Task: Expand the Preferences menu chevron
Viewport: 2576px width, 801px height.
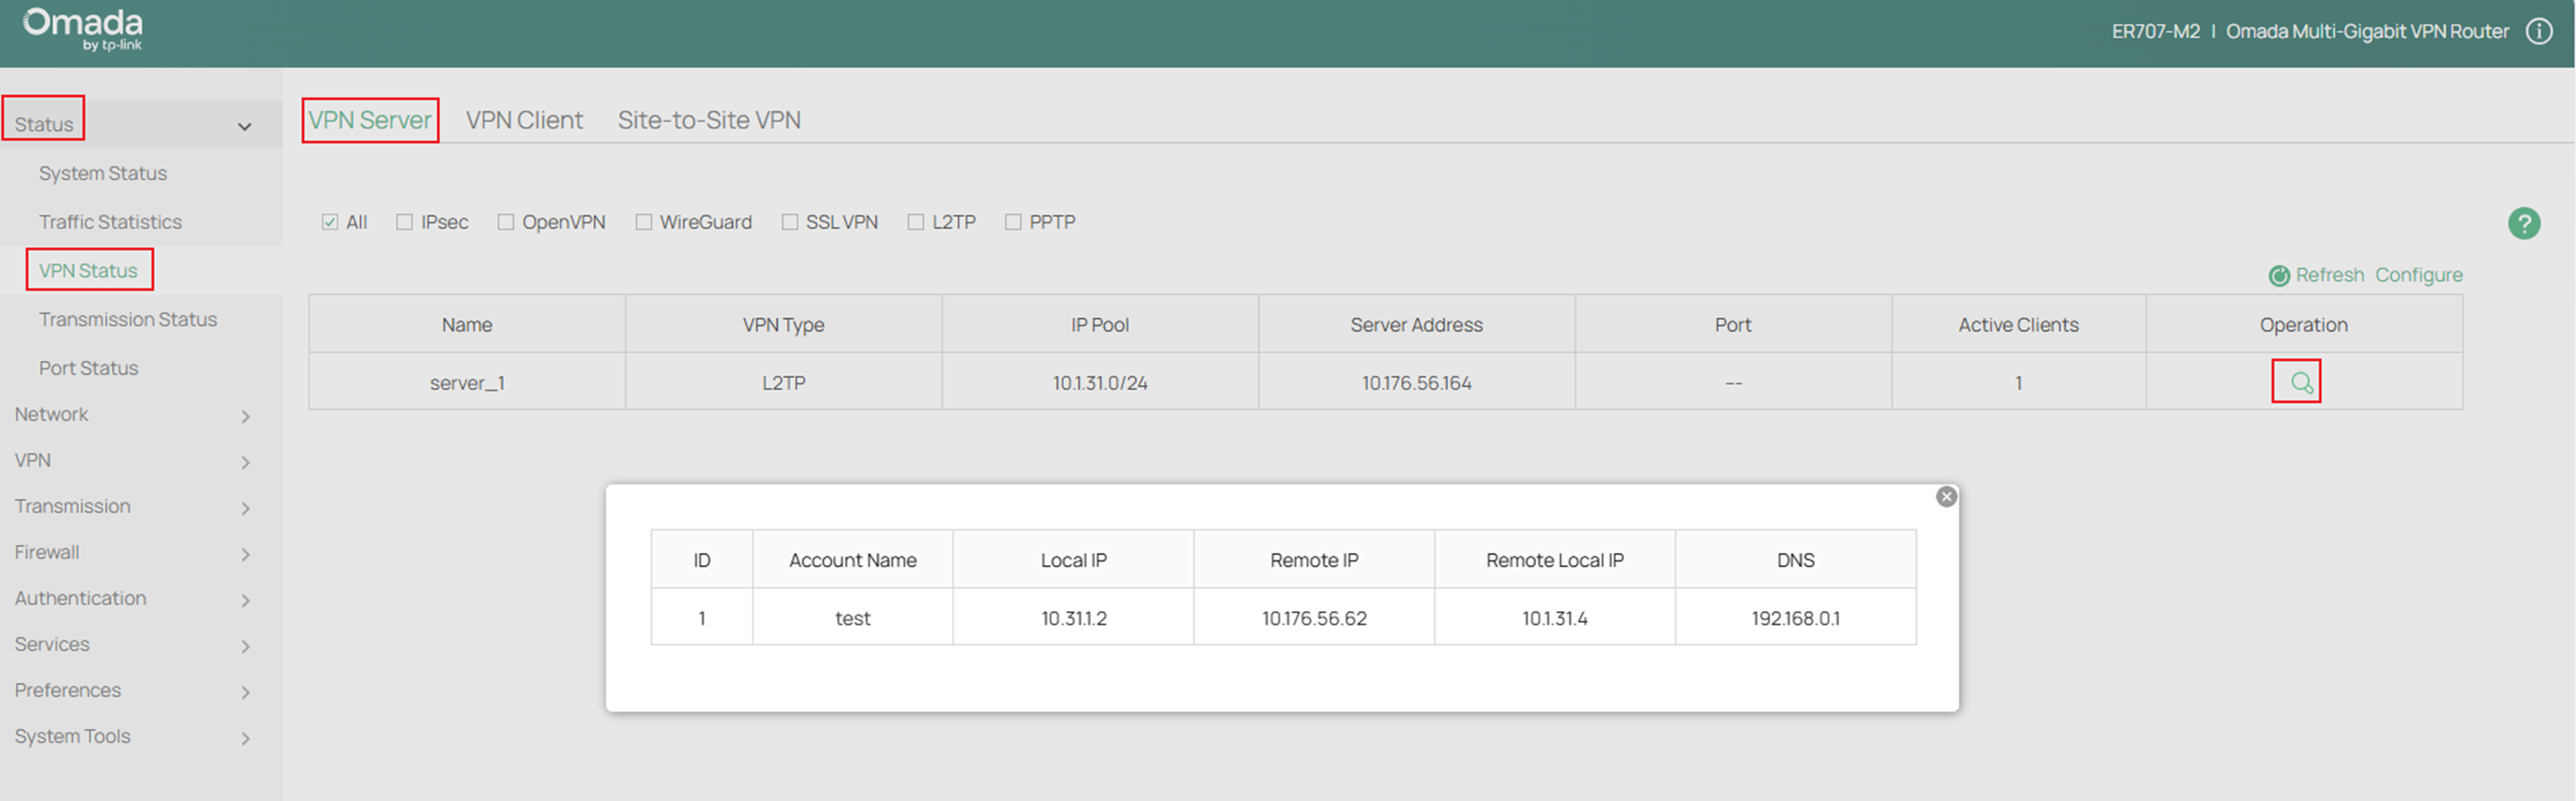Action: [246, 692]
